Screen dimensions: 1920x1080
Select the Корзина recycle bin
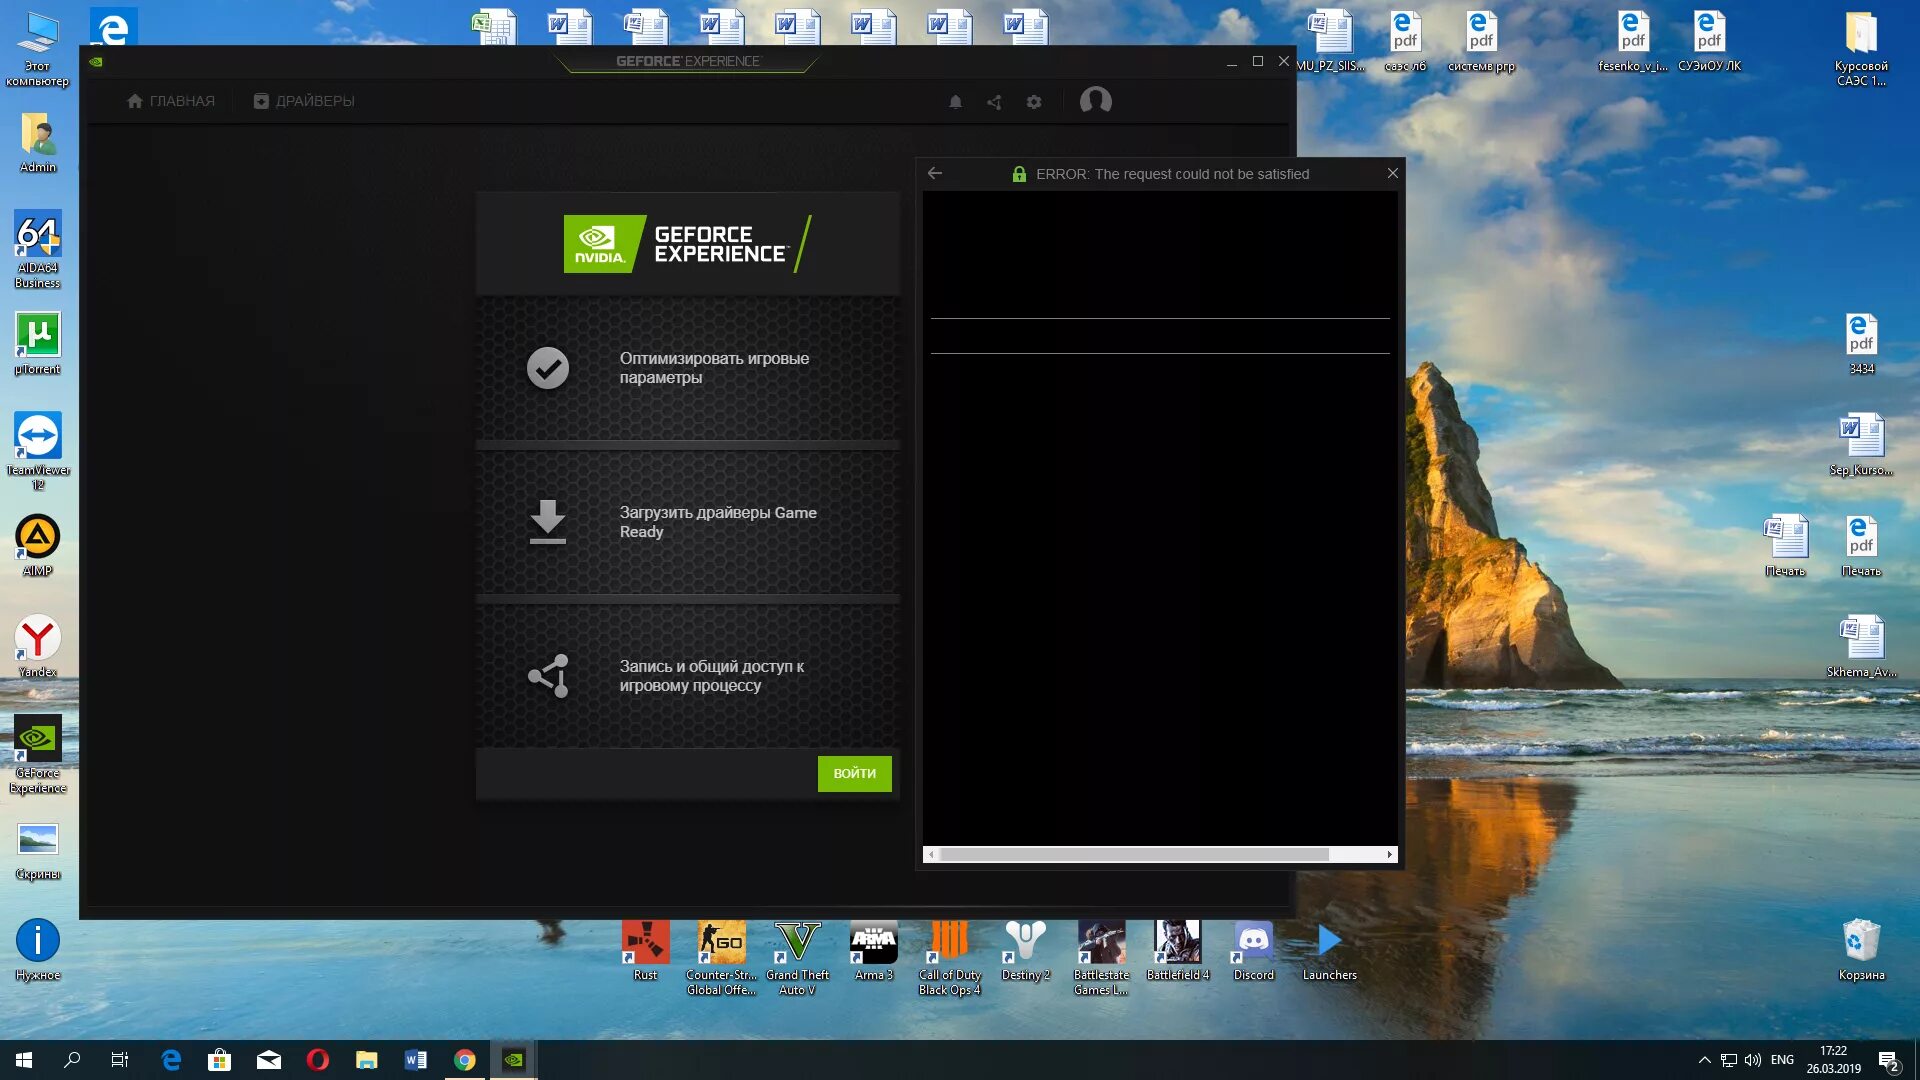1861,949
